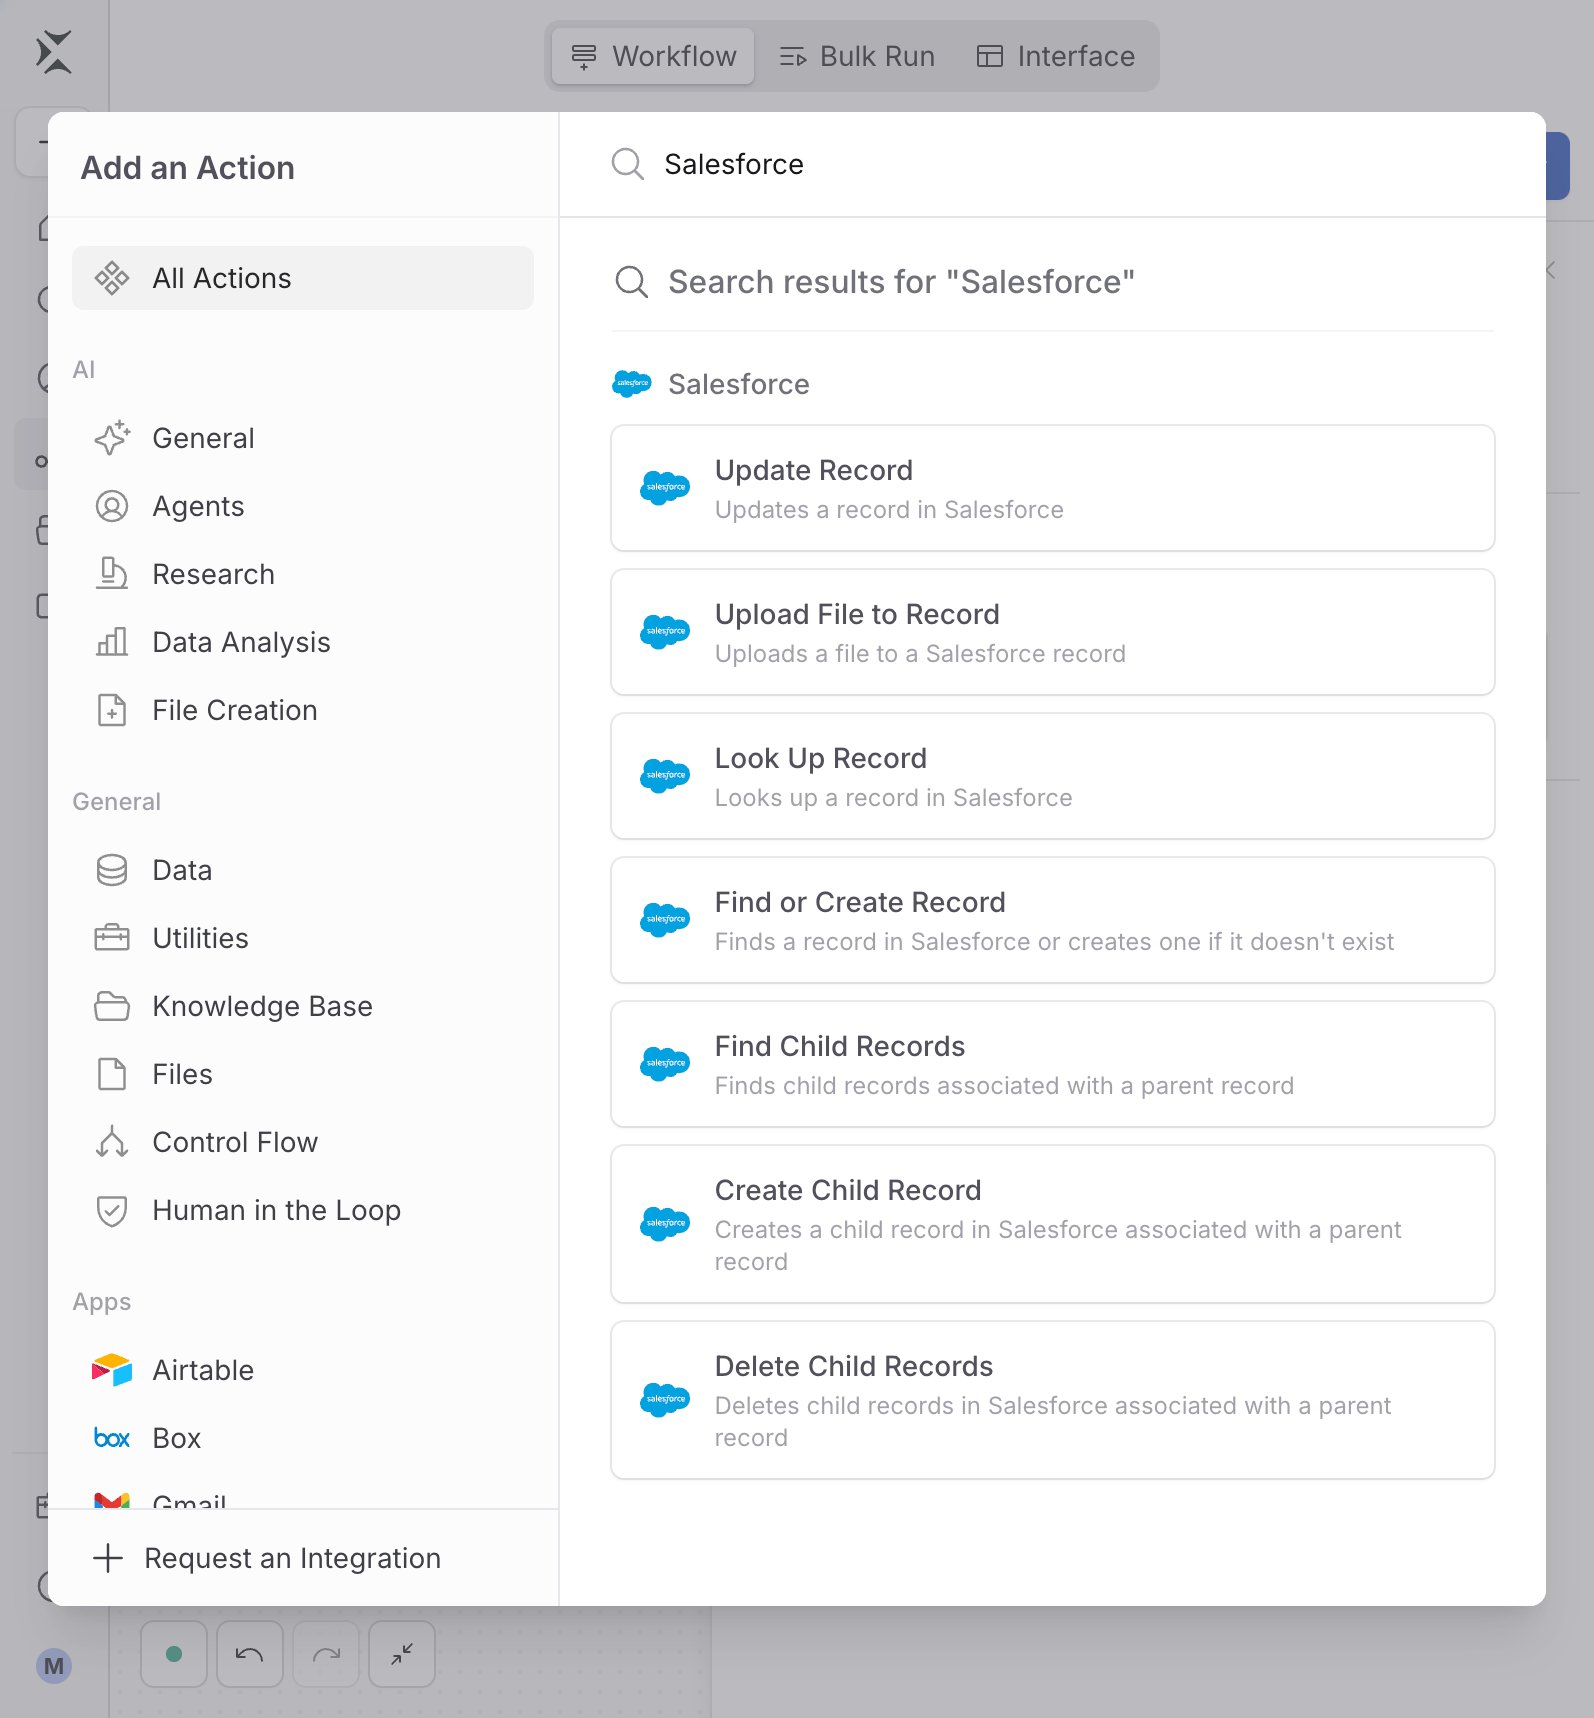Choose the Look Up Record action

click(x=1053, y=776)
